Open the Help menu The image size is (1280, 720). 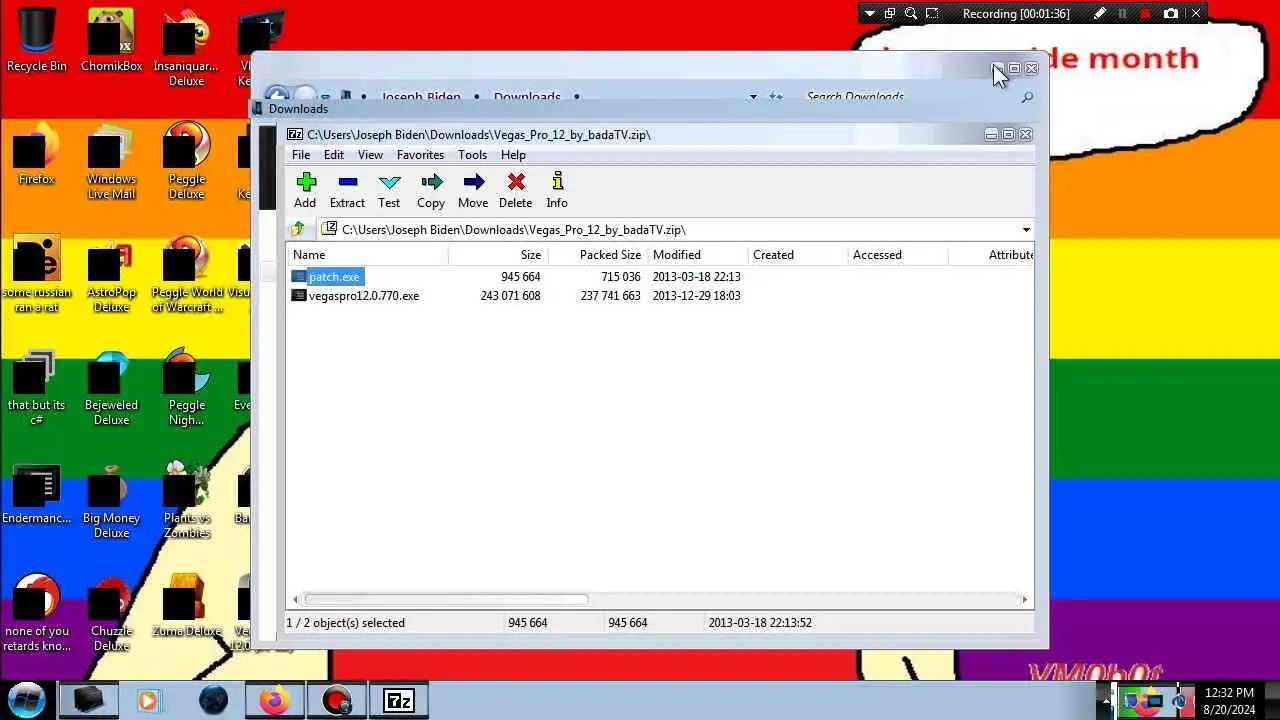pos(513,155)
